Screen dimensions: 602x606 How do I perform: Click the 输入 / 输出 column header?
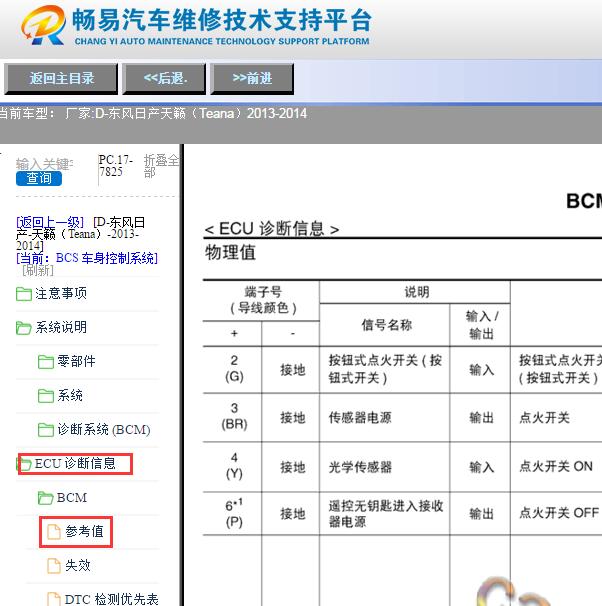481,325
